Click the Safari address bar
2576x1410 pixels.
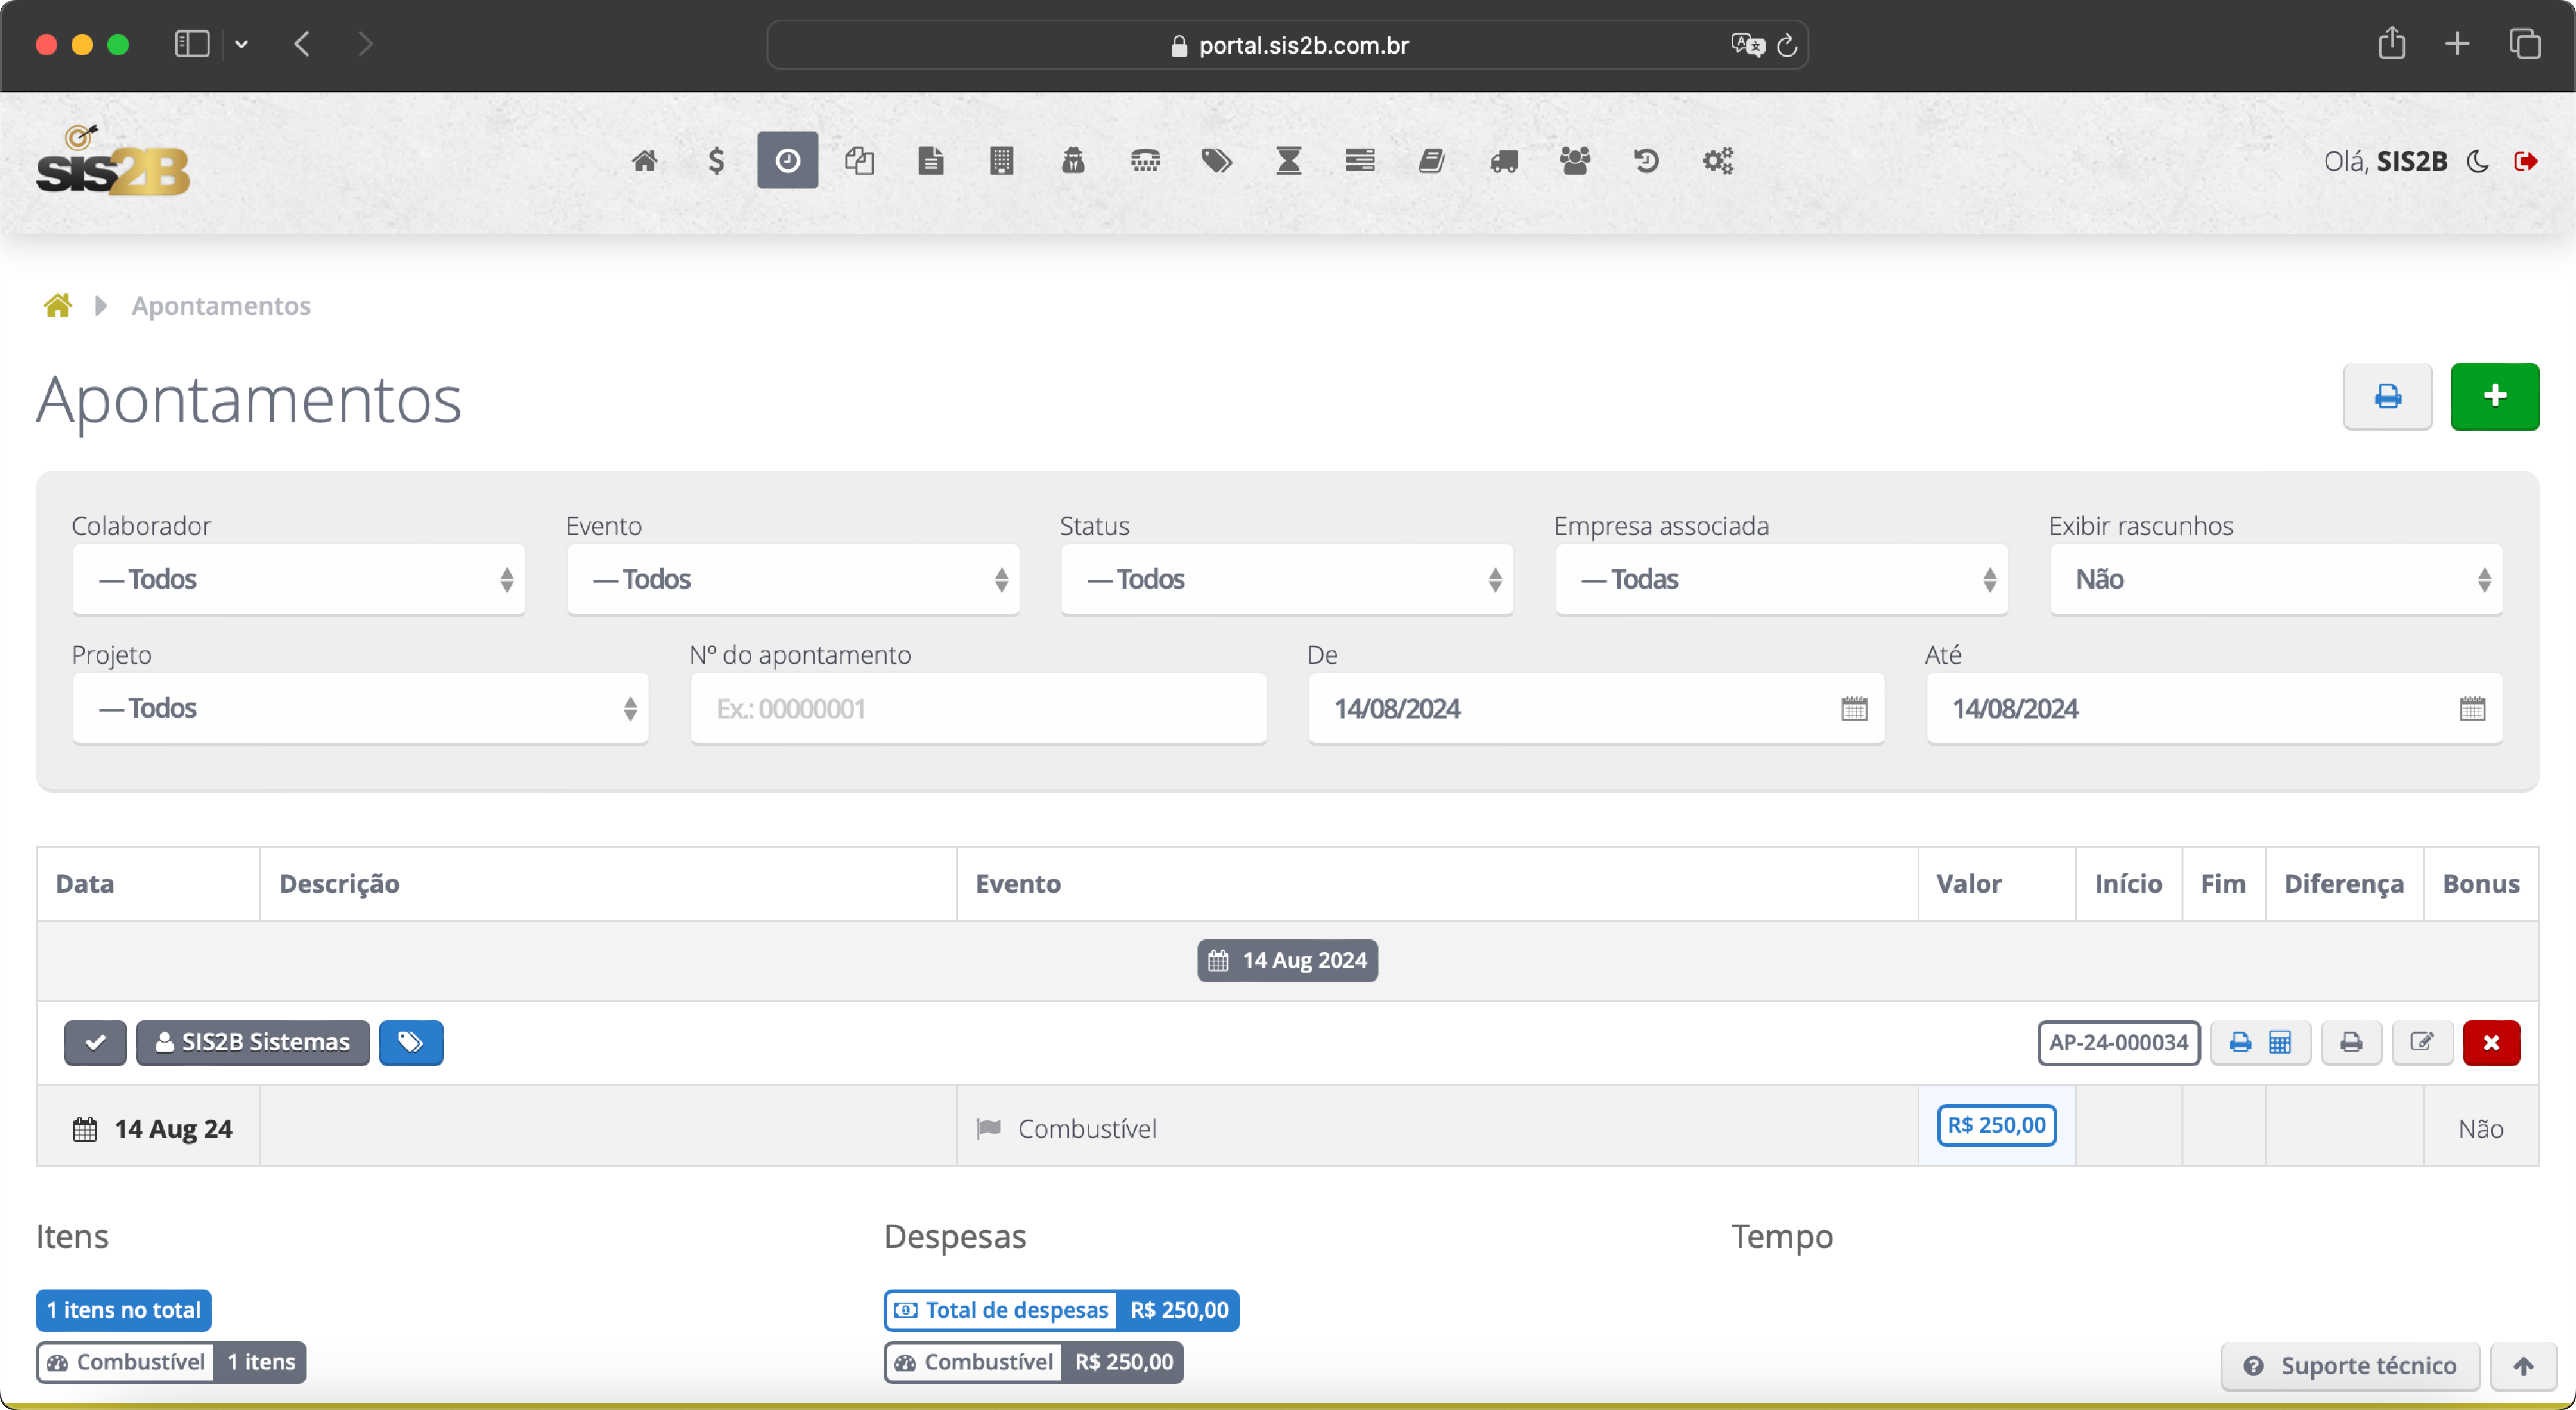point(1287,45)
